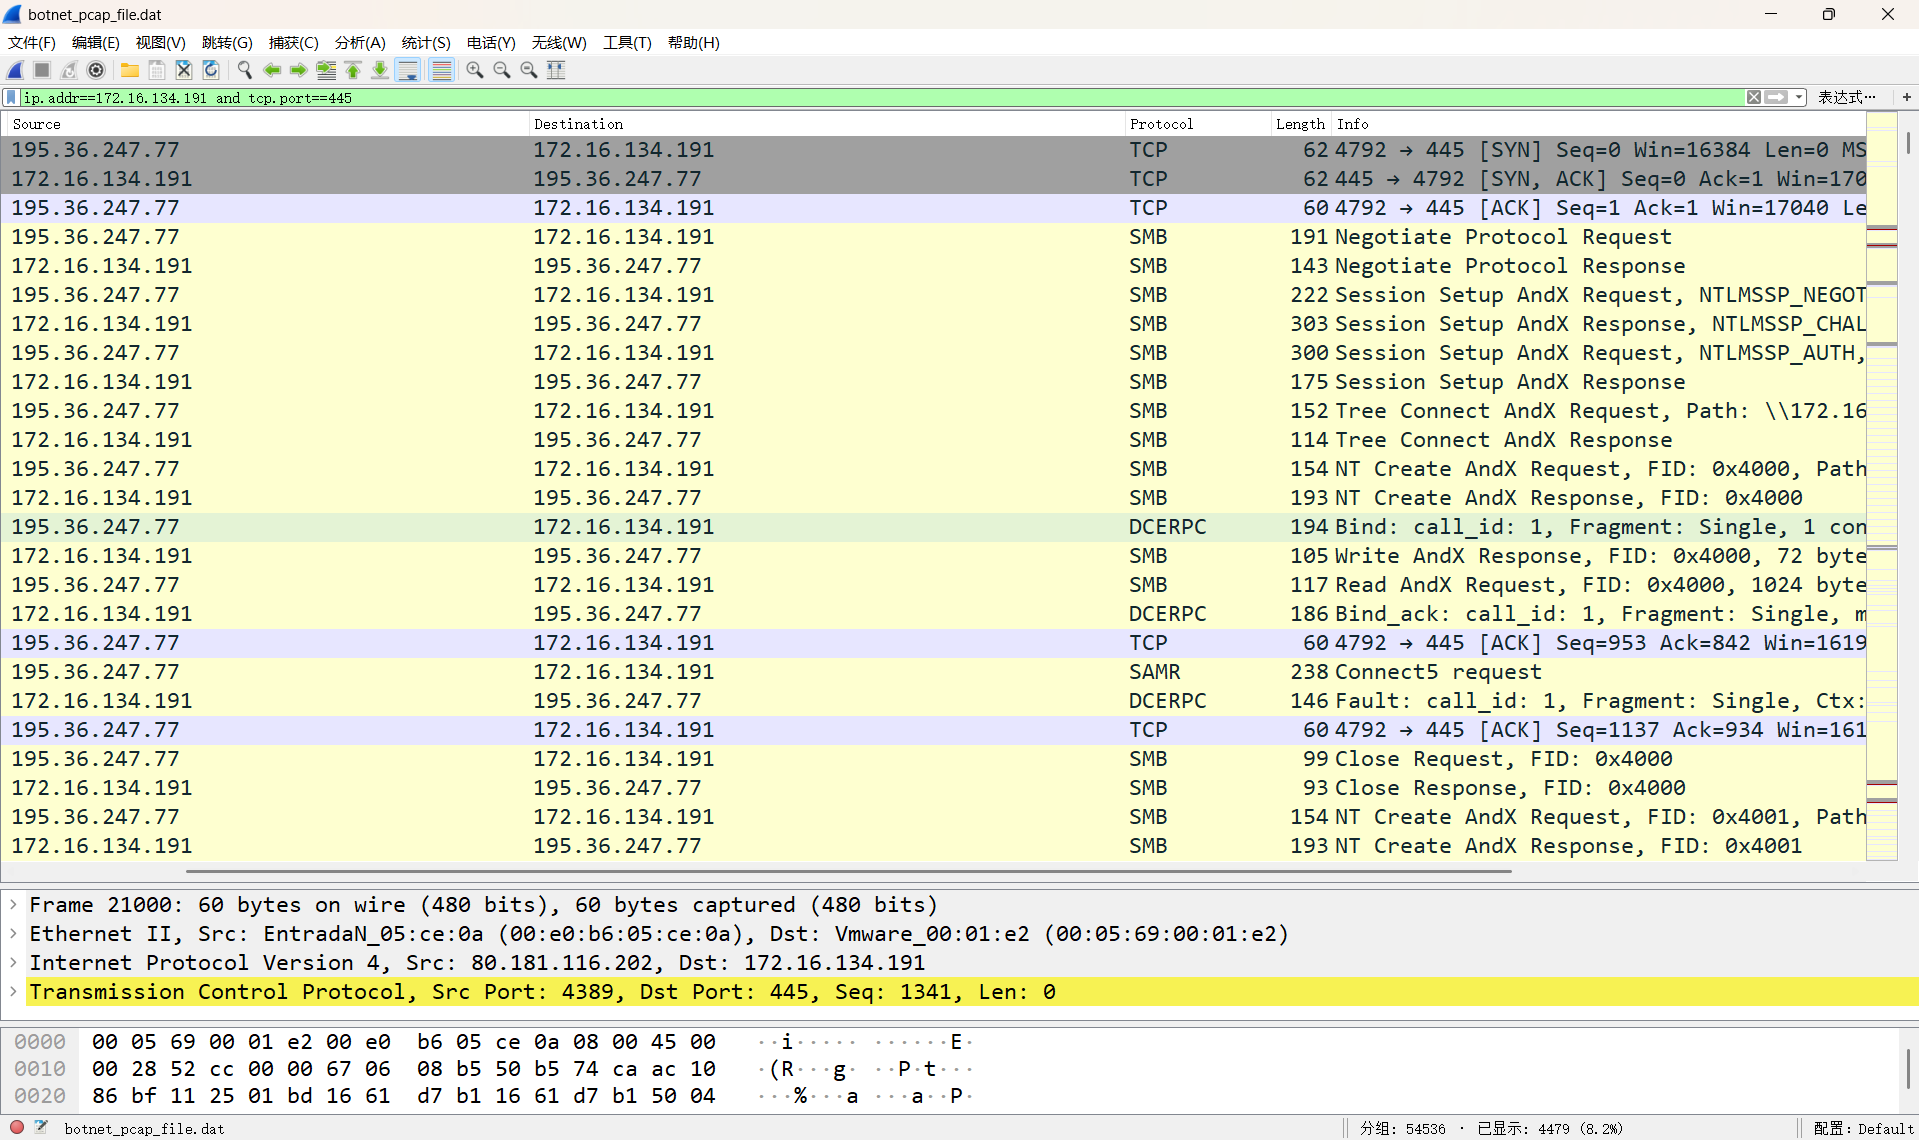This screenshot has height=1140, width=1919.
Task: Click the go-to-specific-packet icon
Action: click(326, 70)
